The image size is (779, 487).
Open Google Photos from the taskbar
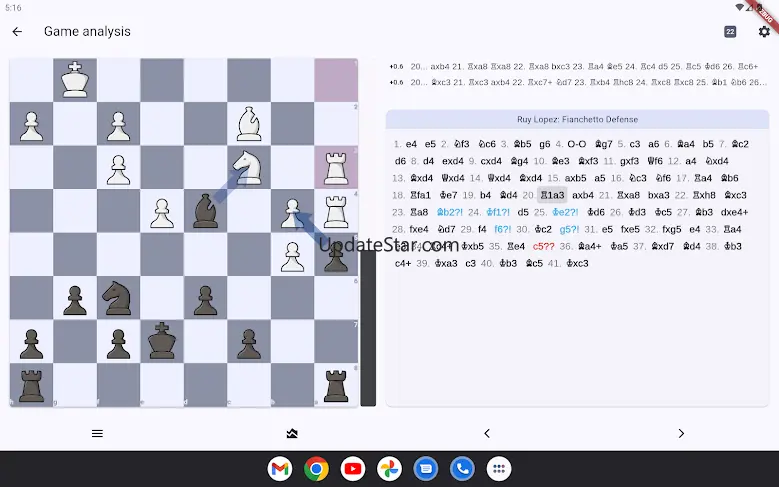click(x=390, y=469)
